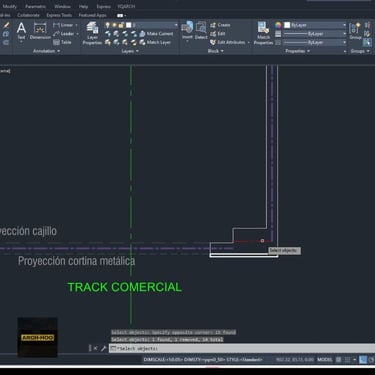Click the Edit Attributes button
The height and width of the screenshot is (375, 375).
tap(230, 42)
